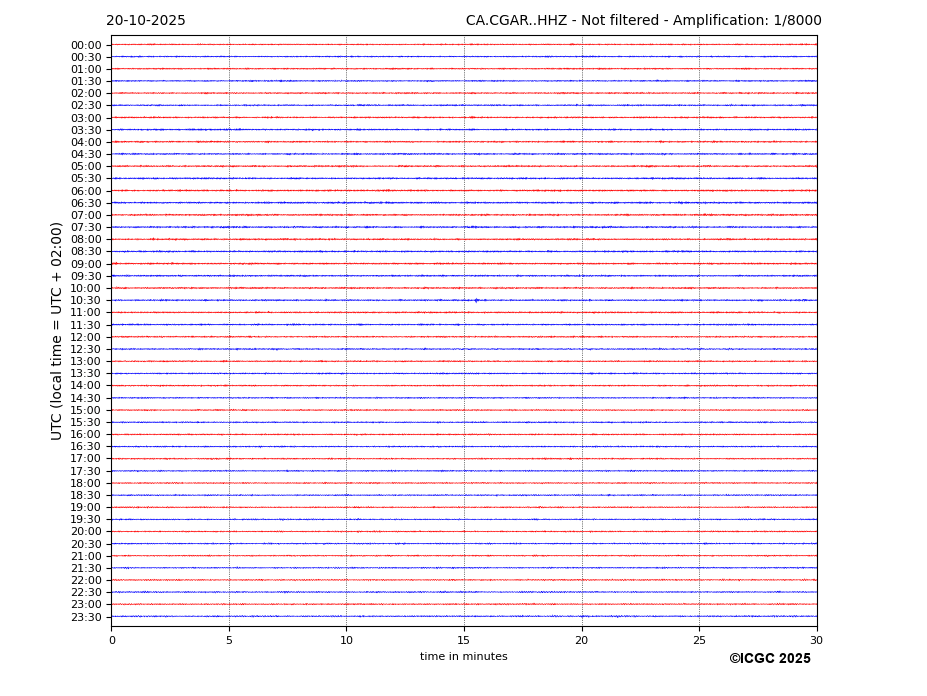Click the 15 tick on the minutes axis
Image resolution: width=927 pixels, height=696 pixels.
click(x=464, y=640)
